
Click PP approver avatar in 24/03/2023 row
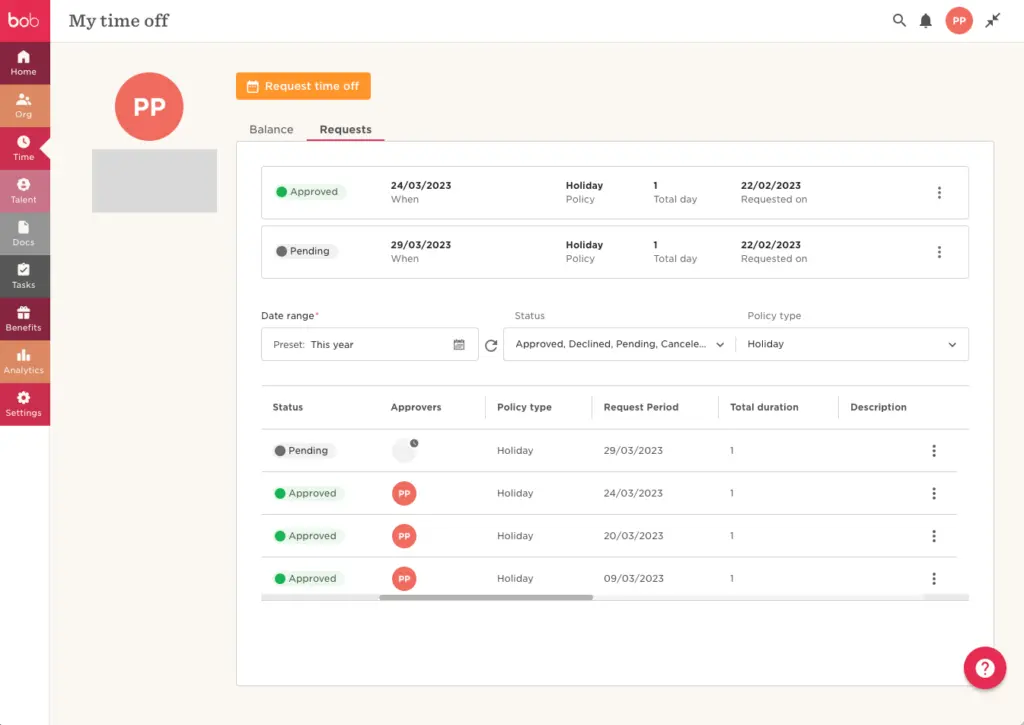[404, 493]
